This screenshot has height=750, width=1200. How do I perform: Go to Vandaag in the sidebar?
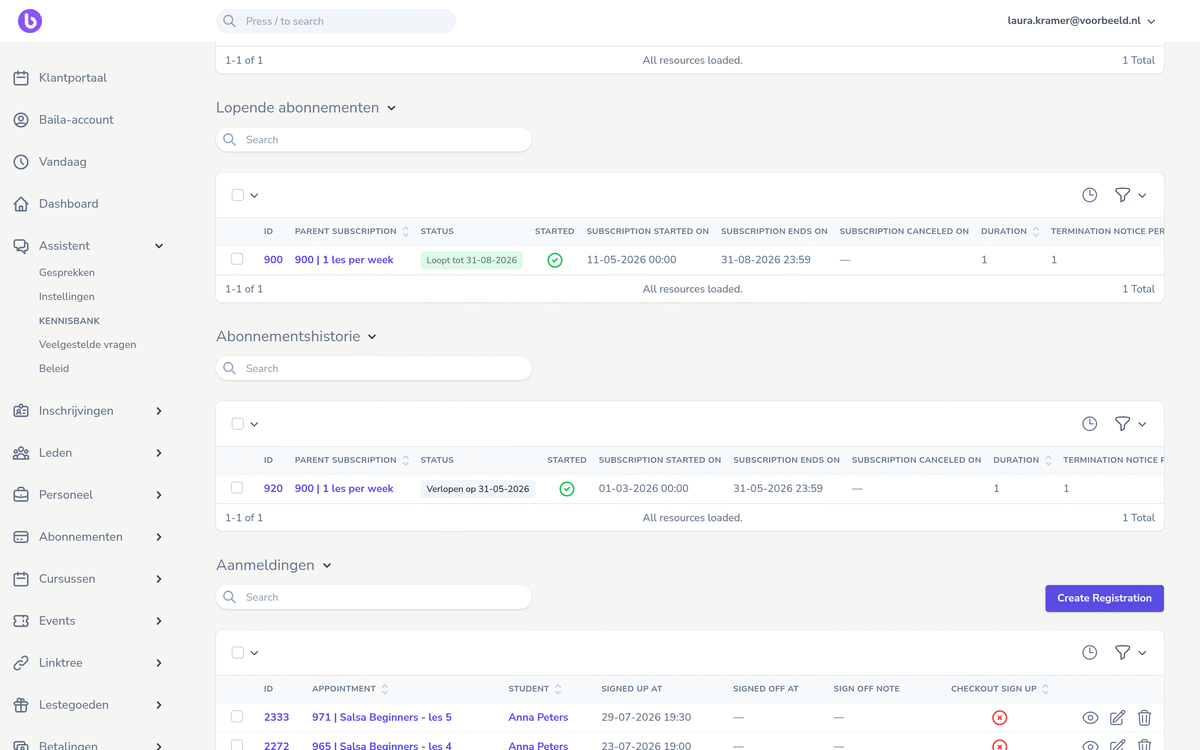[63, 162]
